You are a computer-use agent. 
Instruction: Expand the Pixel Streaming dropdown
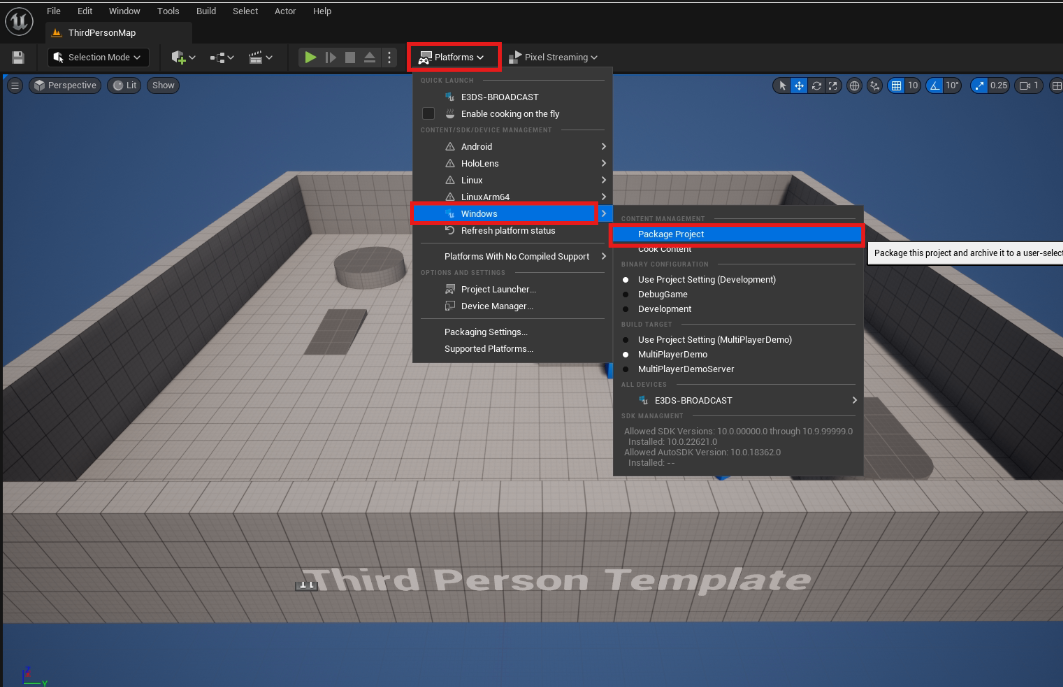[554, 58]
